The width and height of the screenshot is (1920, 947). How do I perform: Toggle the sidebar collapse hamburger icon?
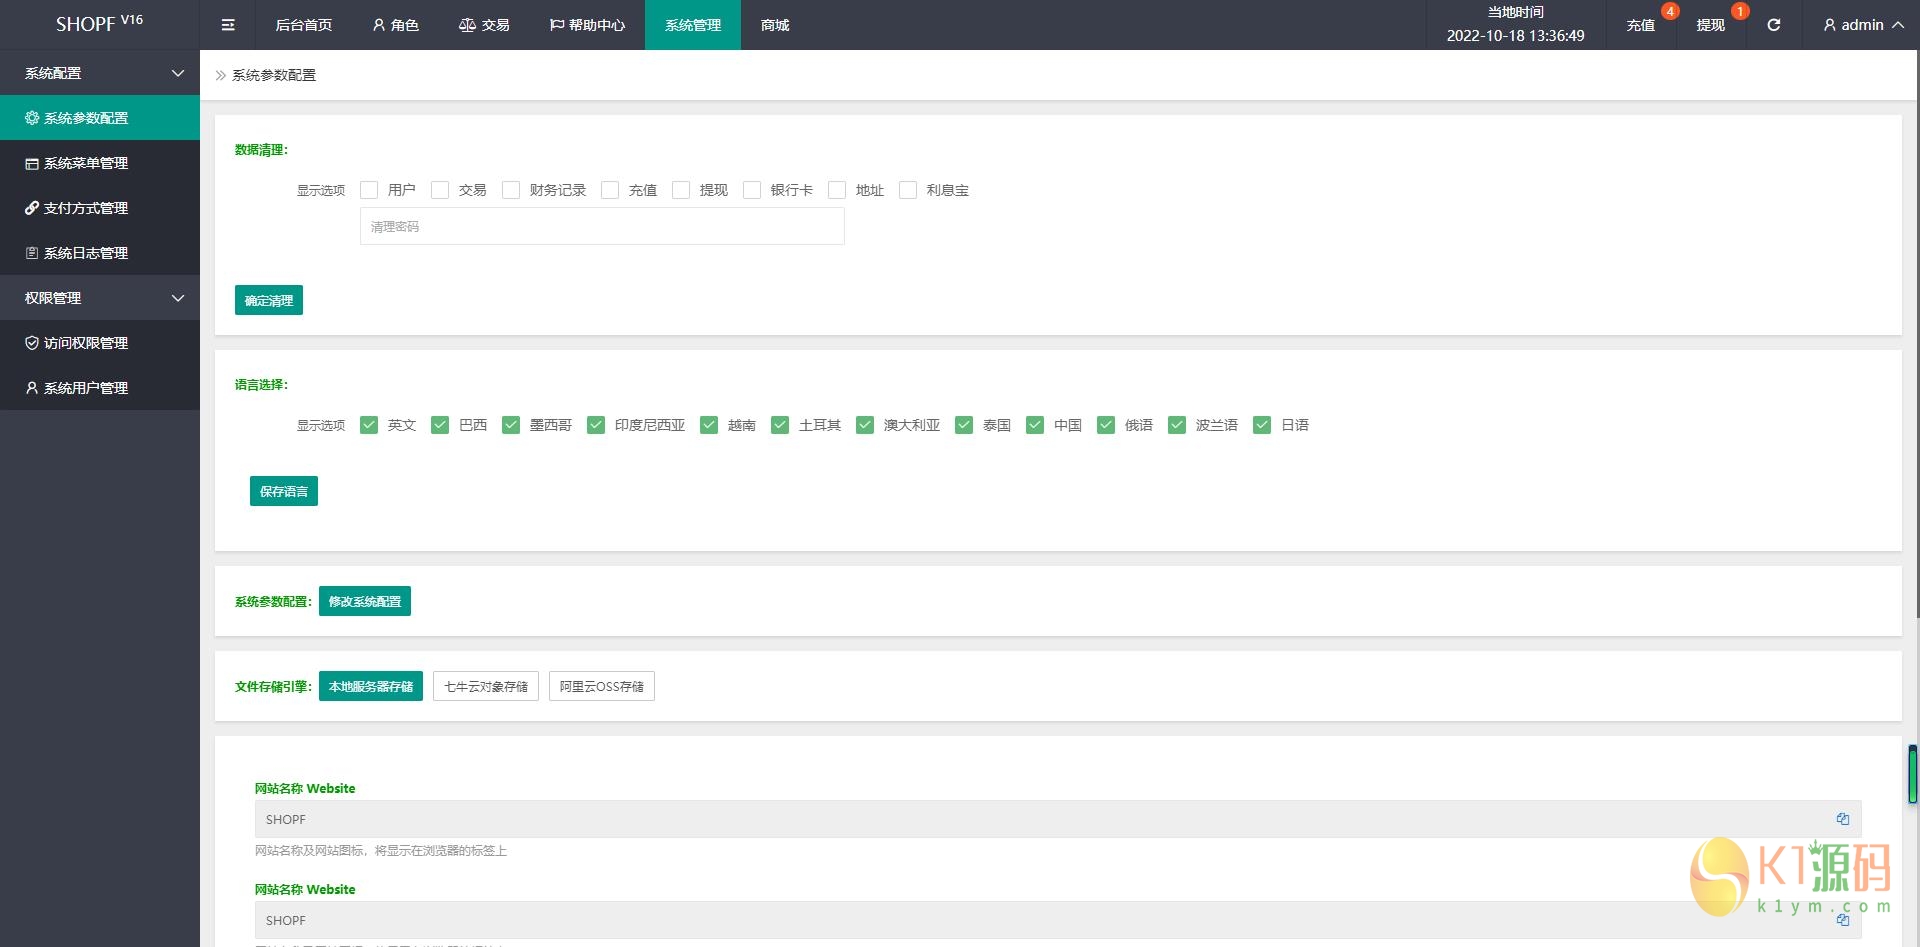tap(228, 25)
